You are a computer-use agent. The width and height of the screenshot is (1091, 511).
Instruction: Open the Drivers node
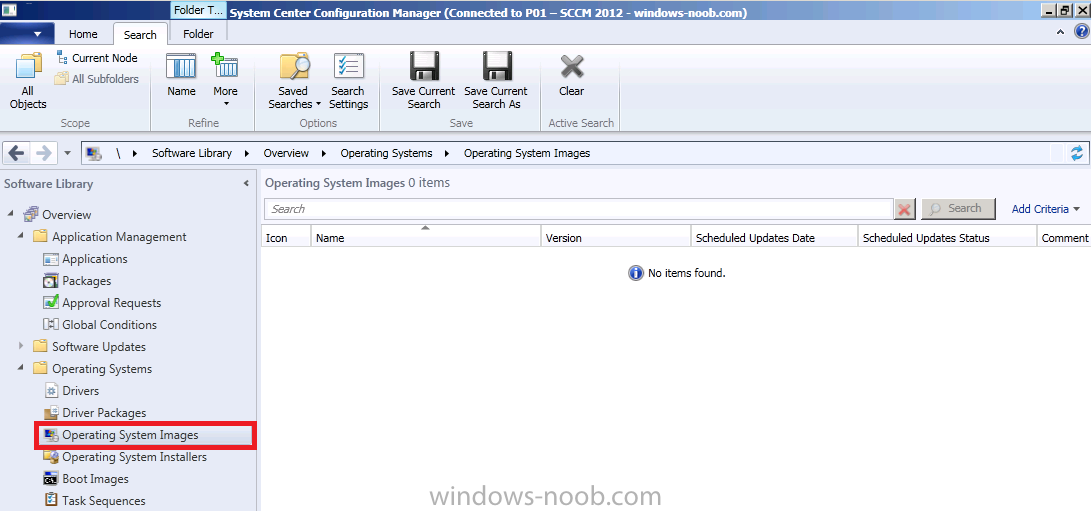click(x=81, y=391)
